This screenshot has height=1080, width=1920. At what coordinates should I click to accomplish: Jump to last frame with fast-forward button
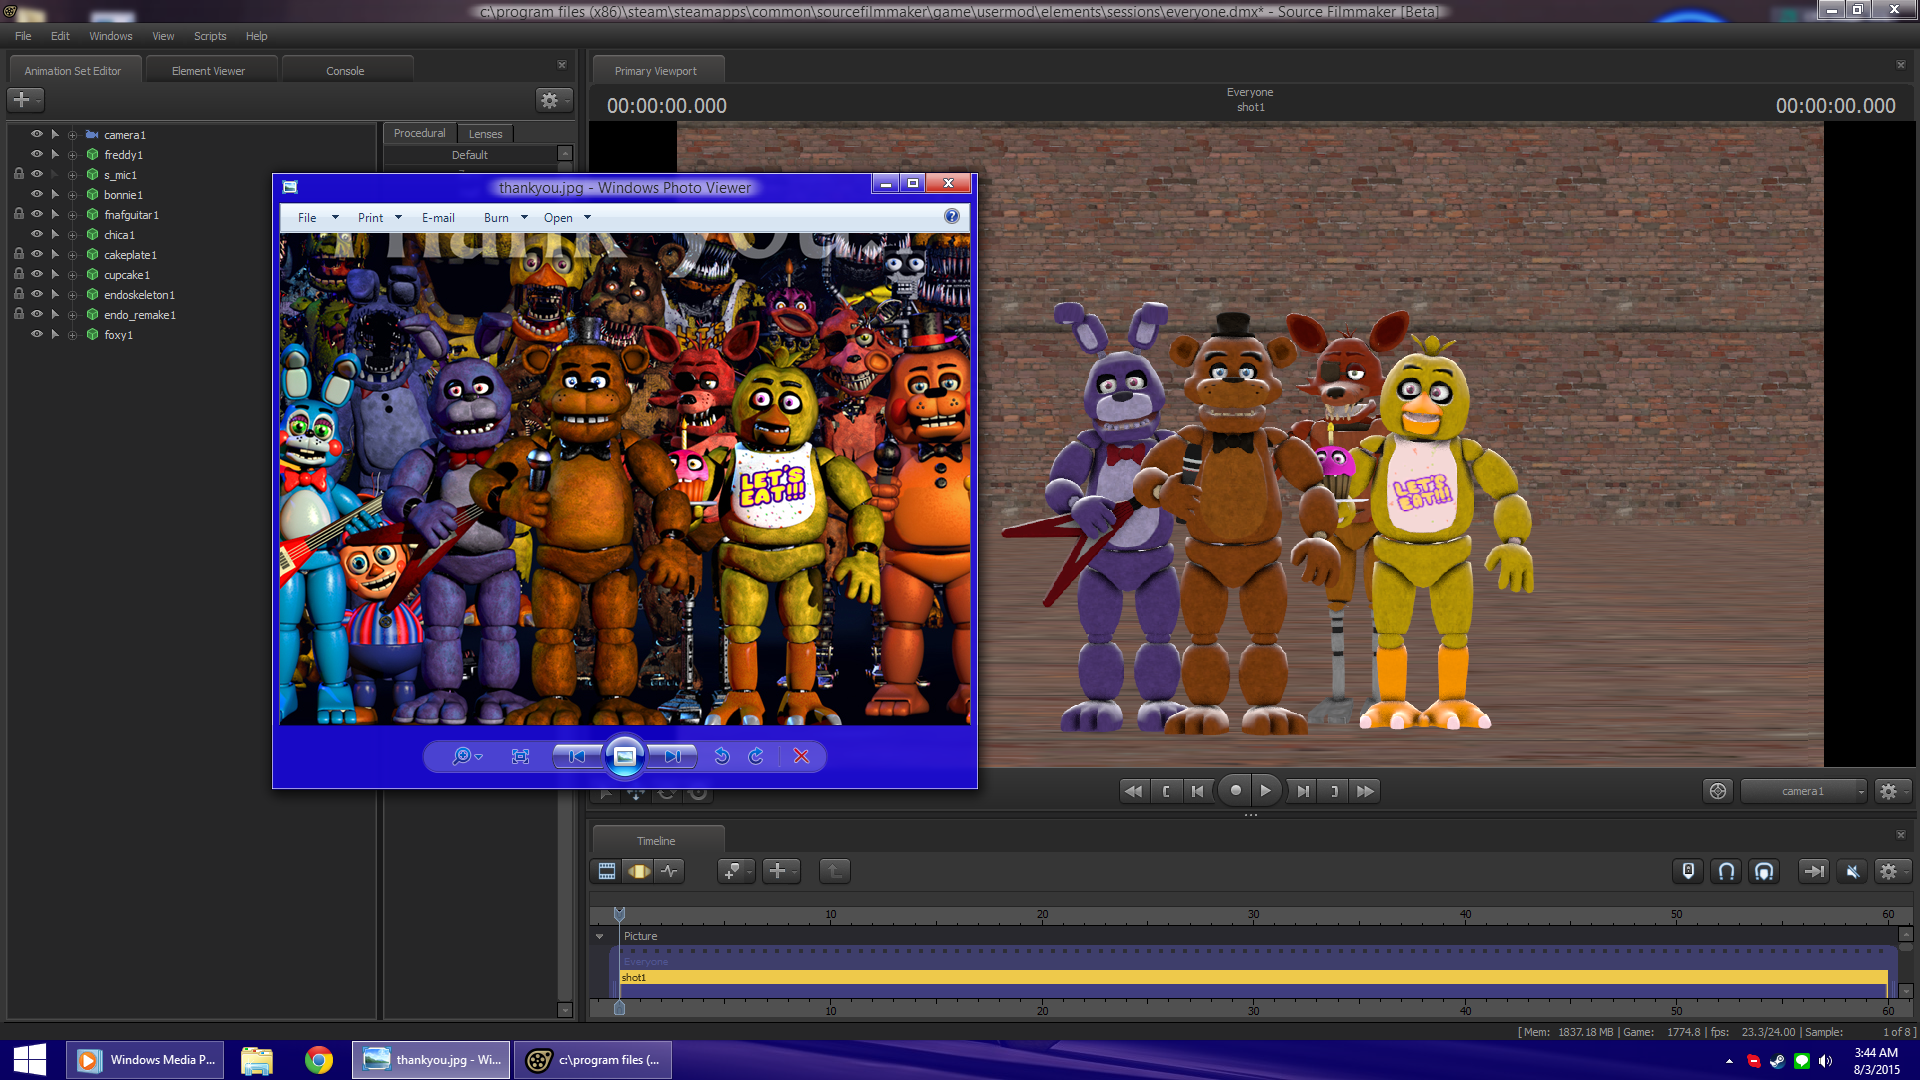1365,791
